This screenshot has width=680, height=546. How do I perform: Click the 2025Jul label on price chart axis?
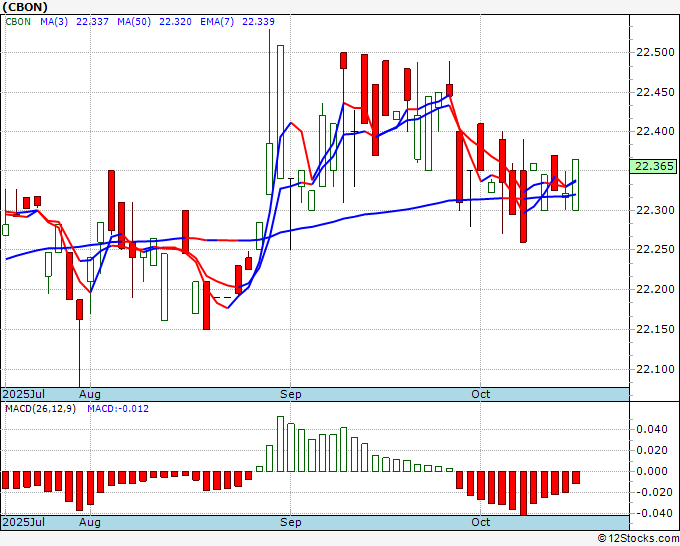tap(24, 394)
